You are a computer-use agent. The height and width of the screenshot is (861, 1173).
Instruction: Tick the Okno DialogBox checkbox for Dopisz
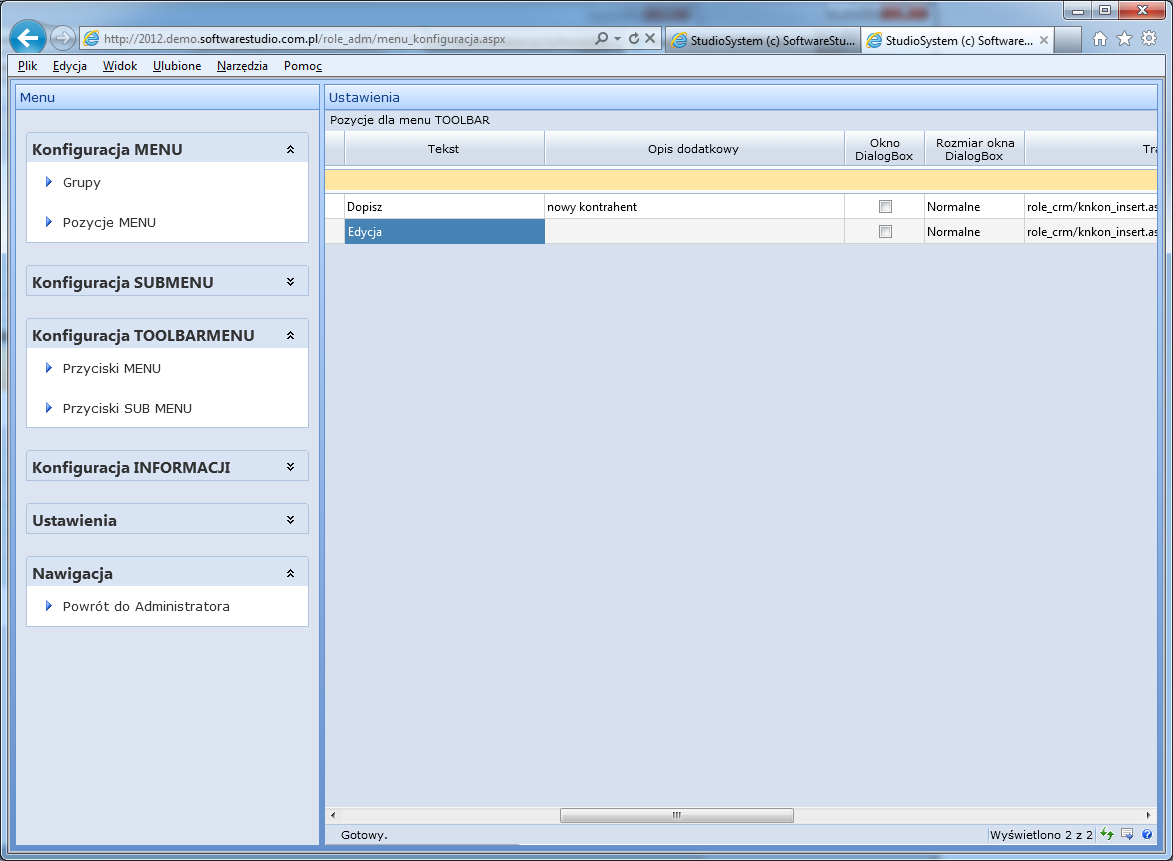click(885, 207)
